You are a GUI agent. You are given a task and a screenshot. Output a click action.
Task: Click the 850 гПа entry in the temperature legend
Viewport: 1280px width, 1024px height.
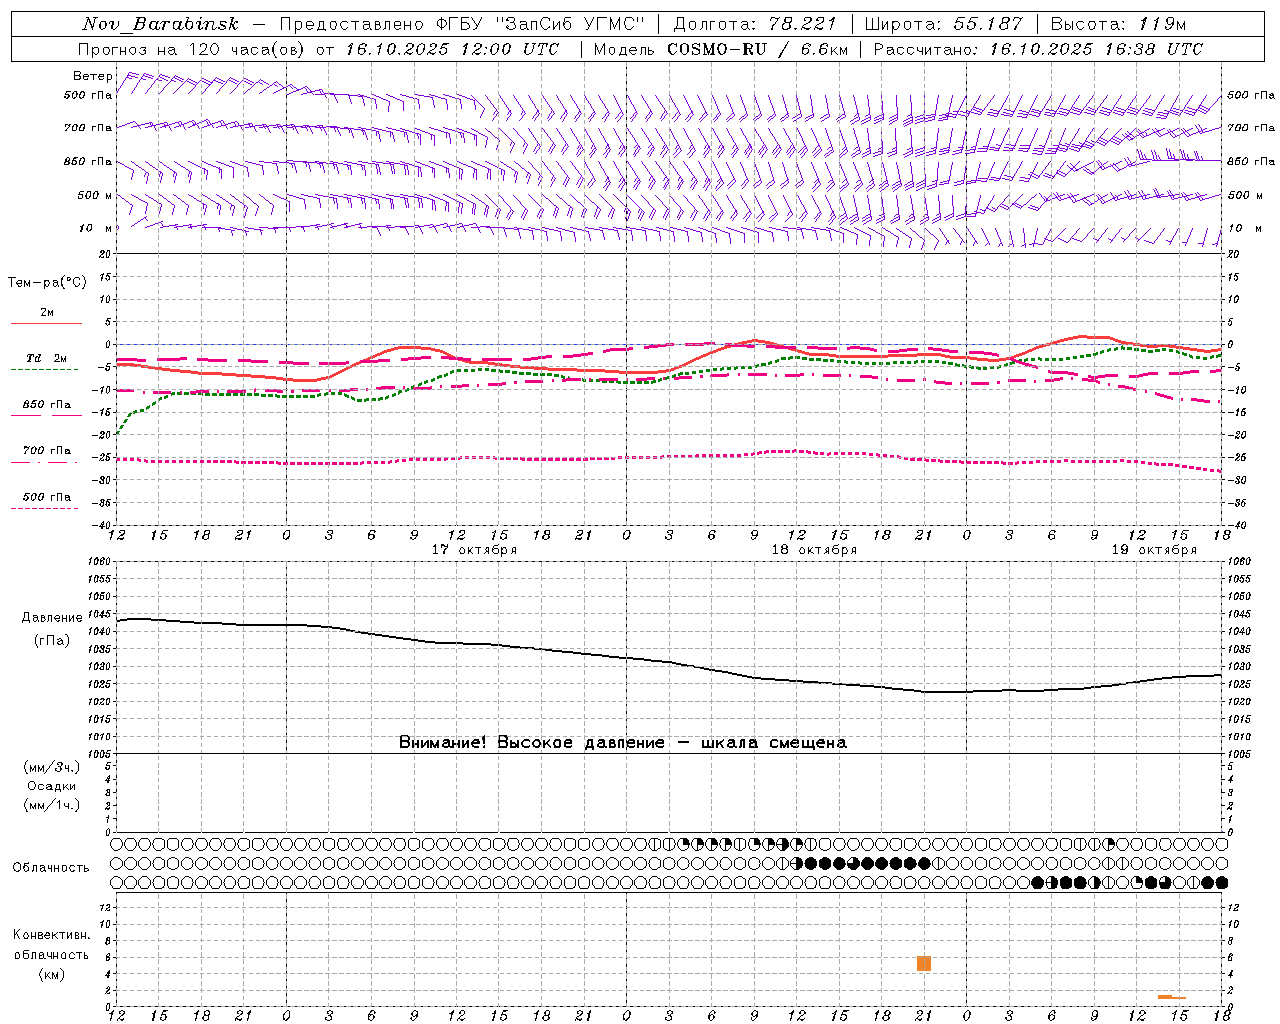tap(47, 405)
